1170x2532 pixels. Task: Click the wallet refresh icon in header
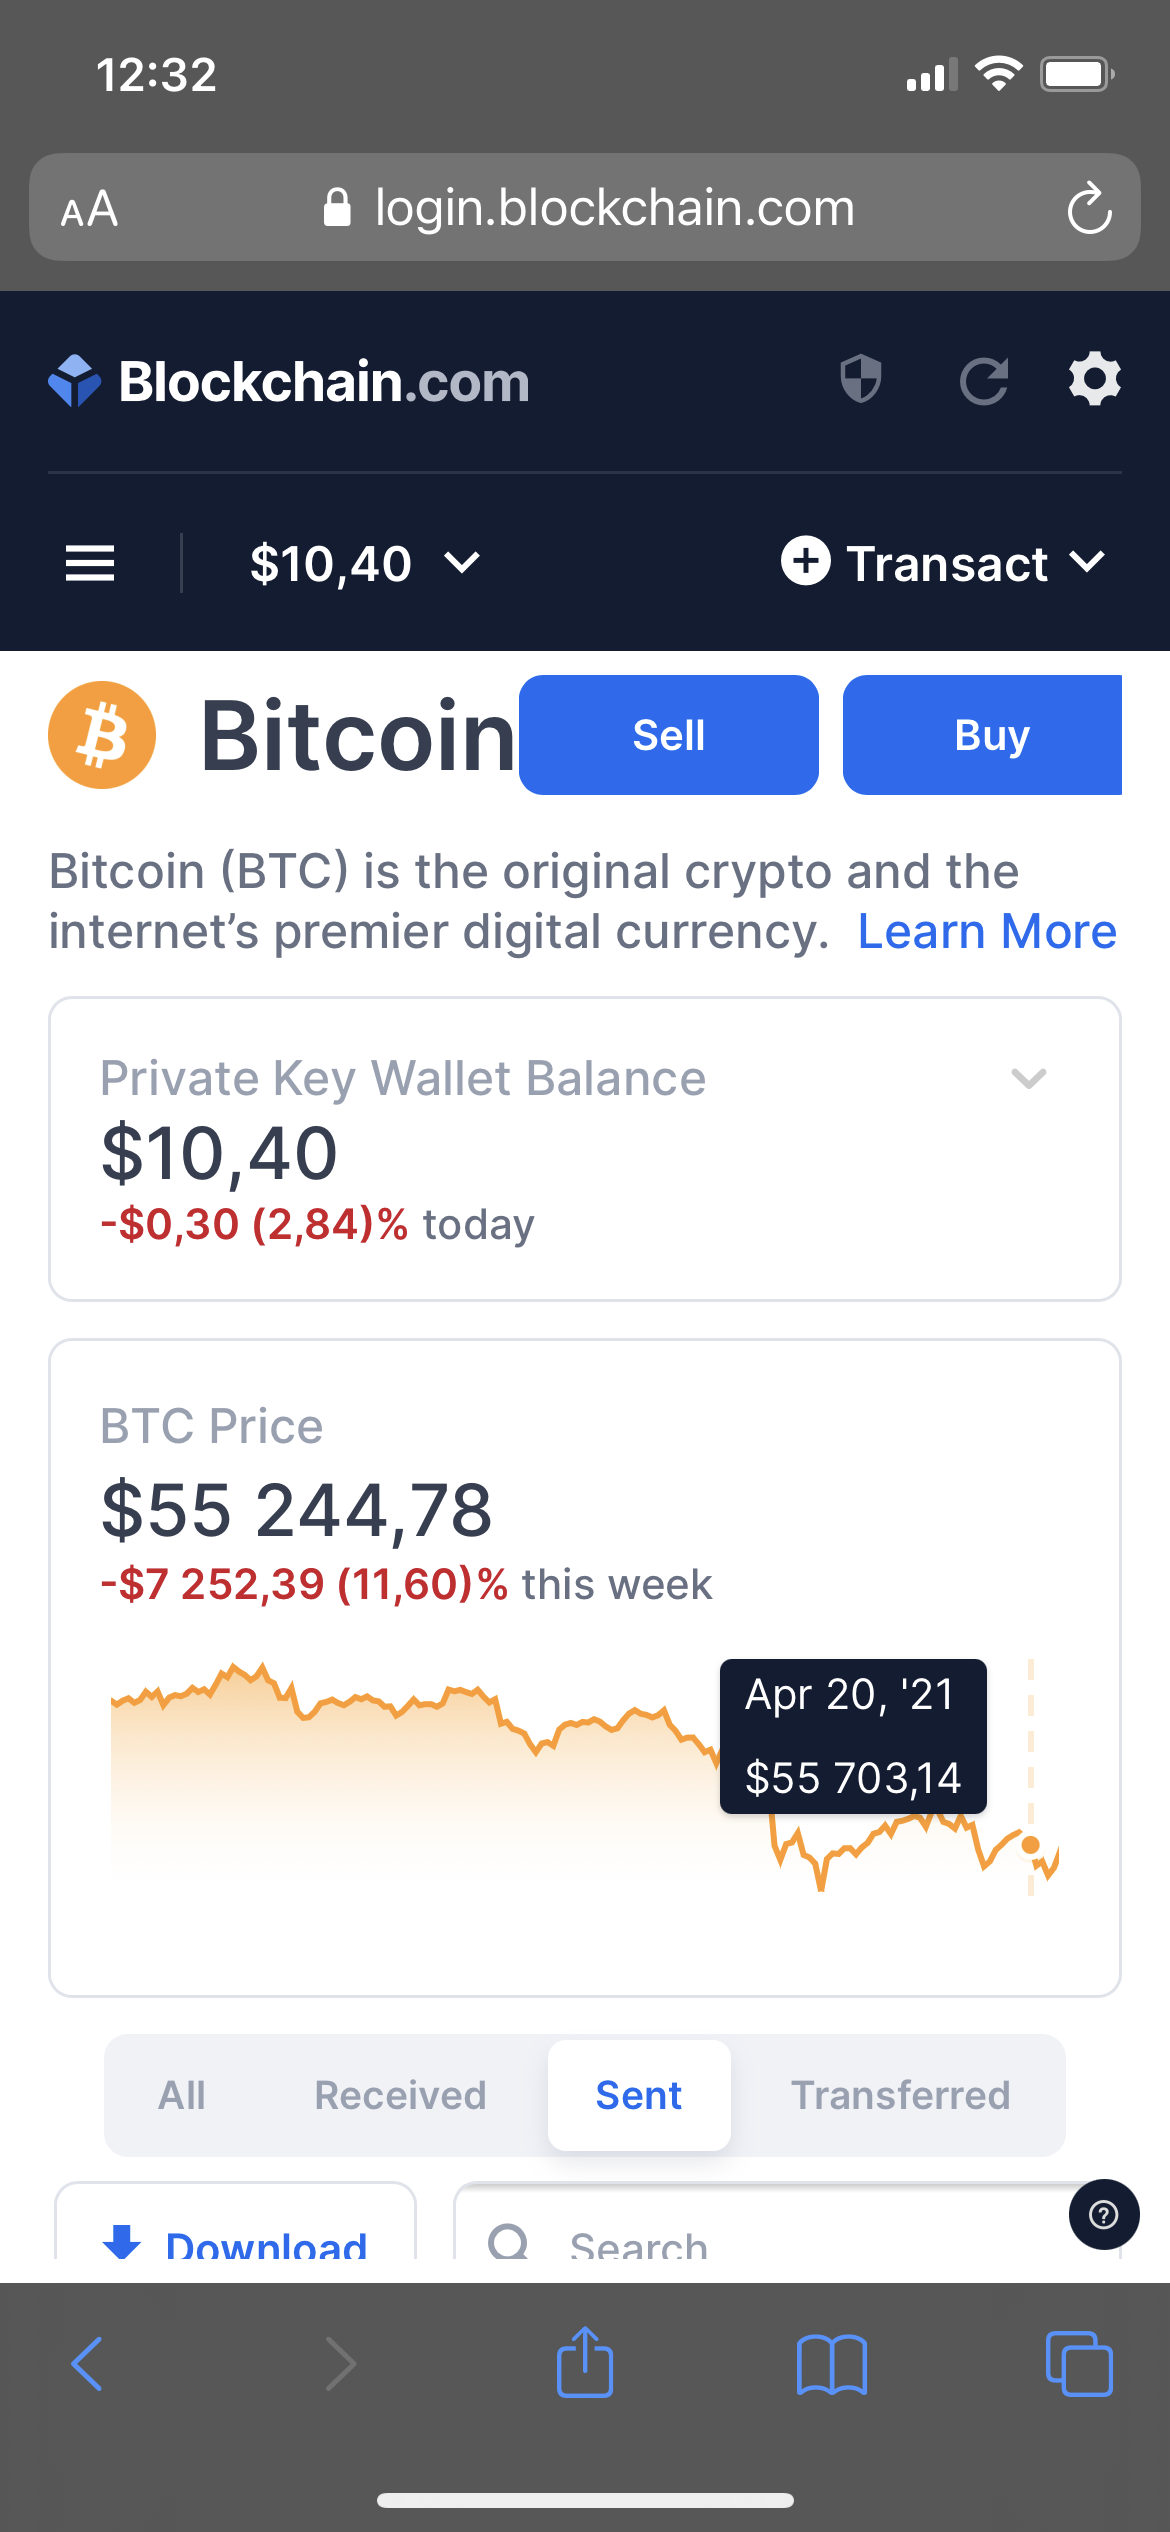(984, 381)
